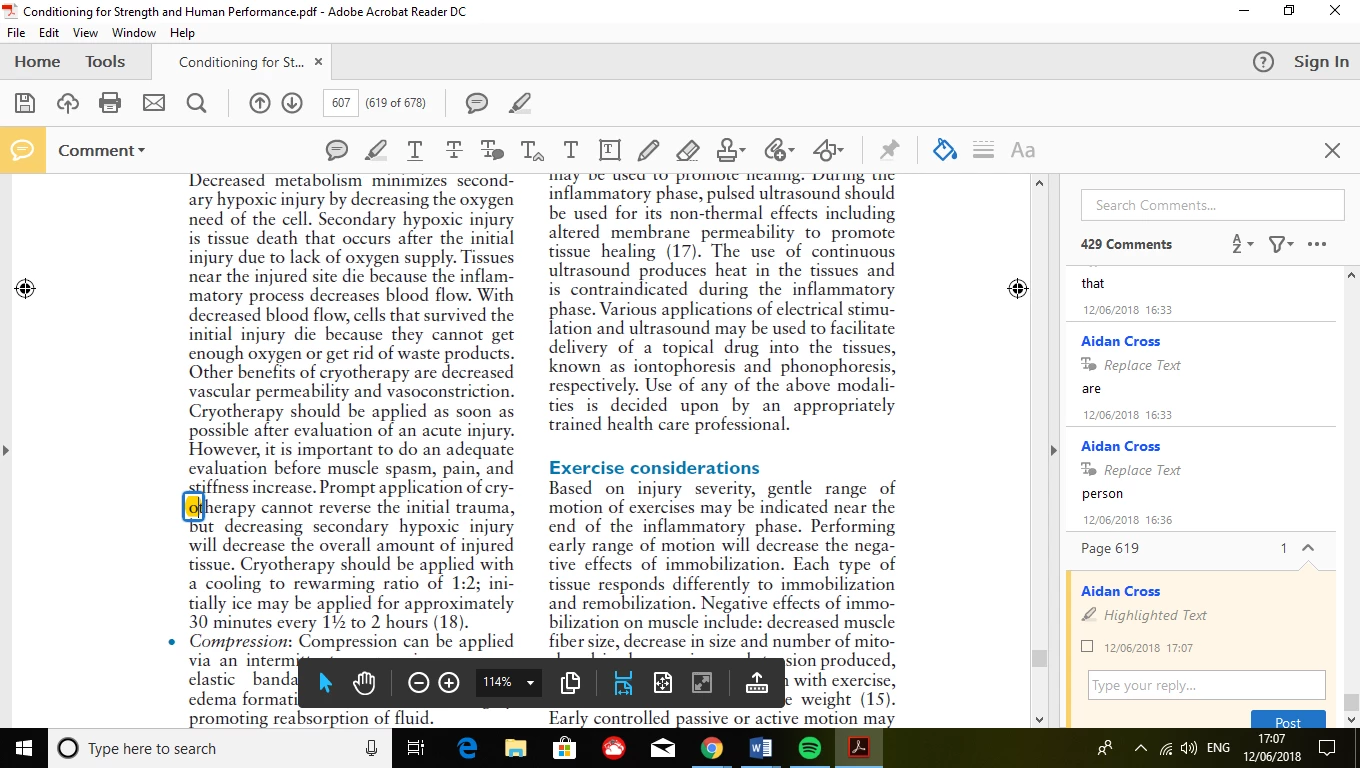The image size is (1360, 768).
Task: Select the Insert text at cursor tool
Action: (532, 150)
